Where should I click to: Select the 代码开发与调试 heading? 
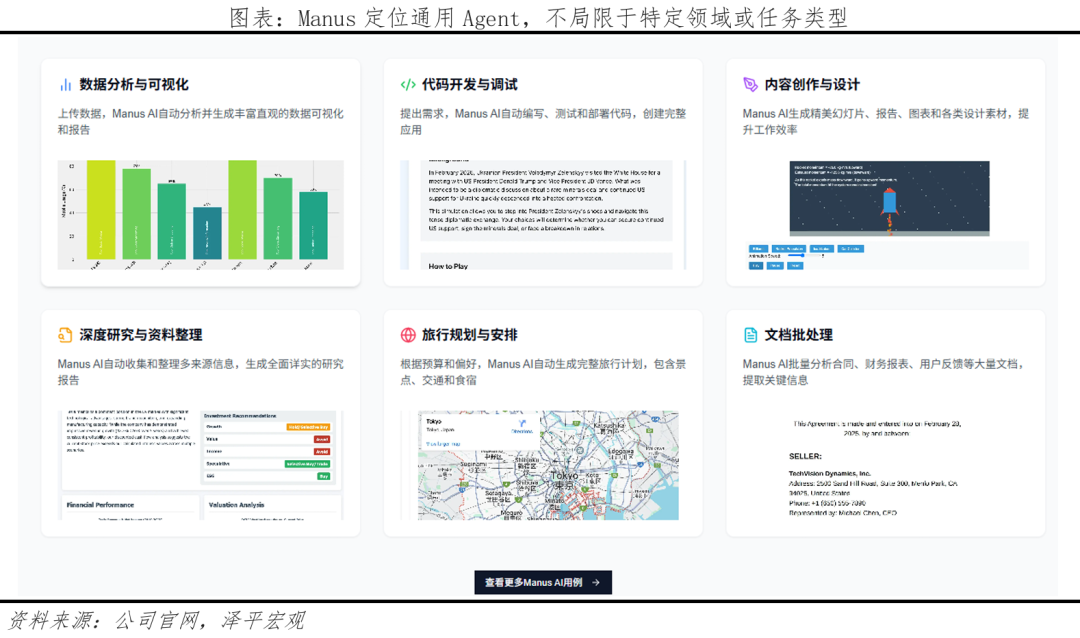(x=469, y=85)
